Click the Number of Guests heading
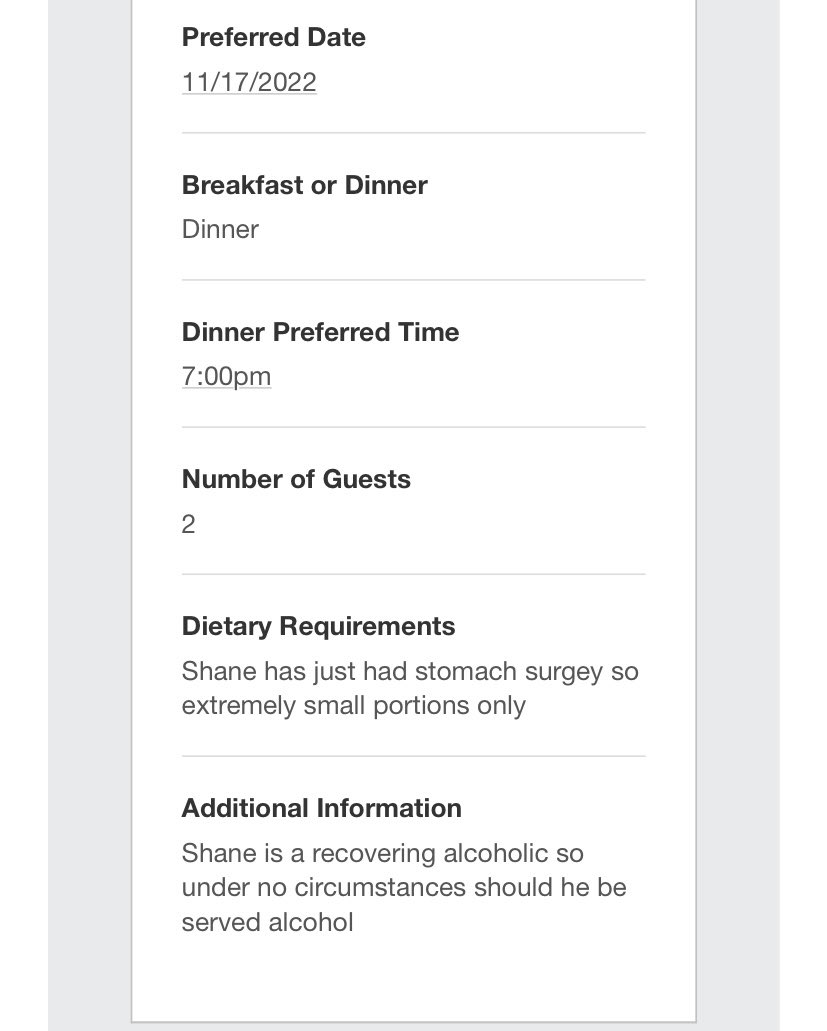Image resolution: width=827 pixels, height=1031 pixels. click(x=296, y=479)
